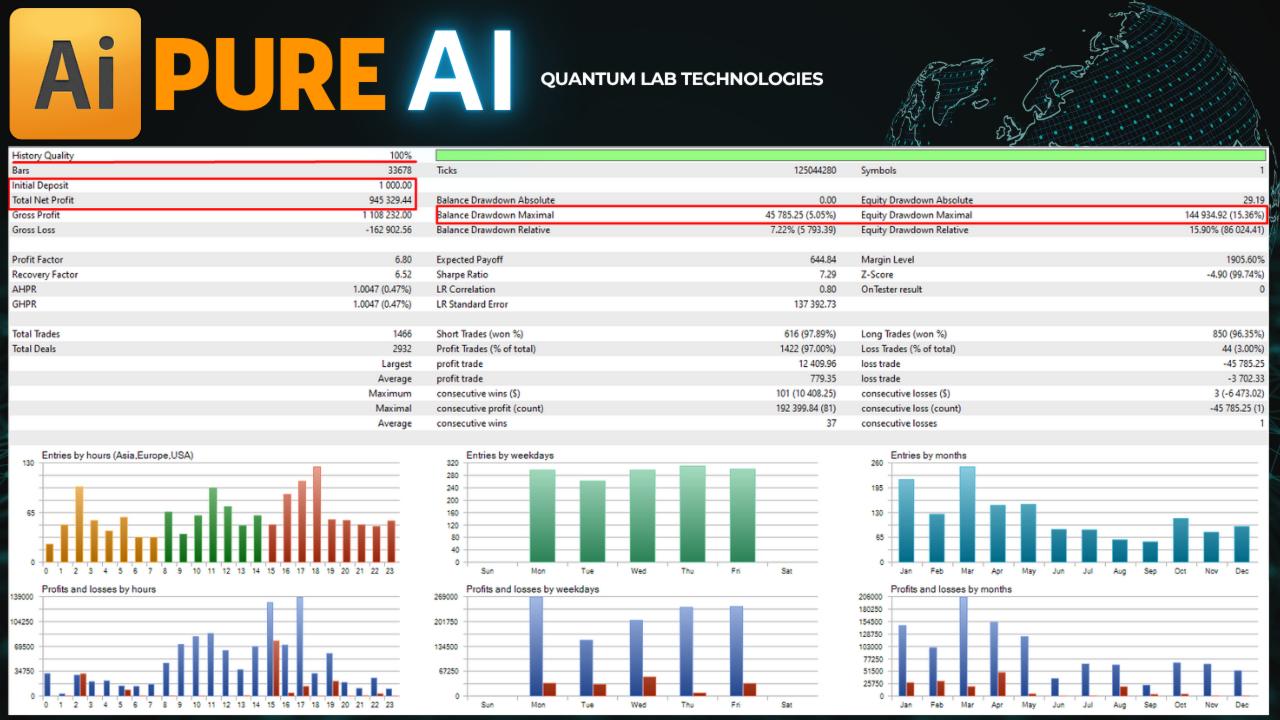Click the Mar bar in Entries by months
Screen dimensions: 1280x720
point(967,514)
